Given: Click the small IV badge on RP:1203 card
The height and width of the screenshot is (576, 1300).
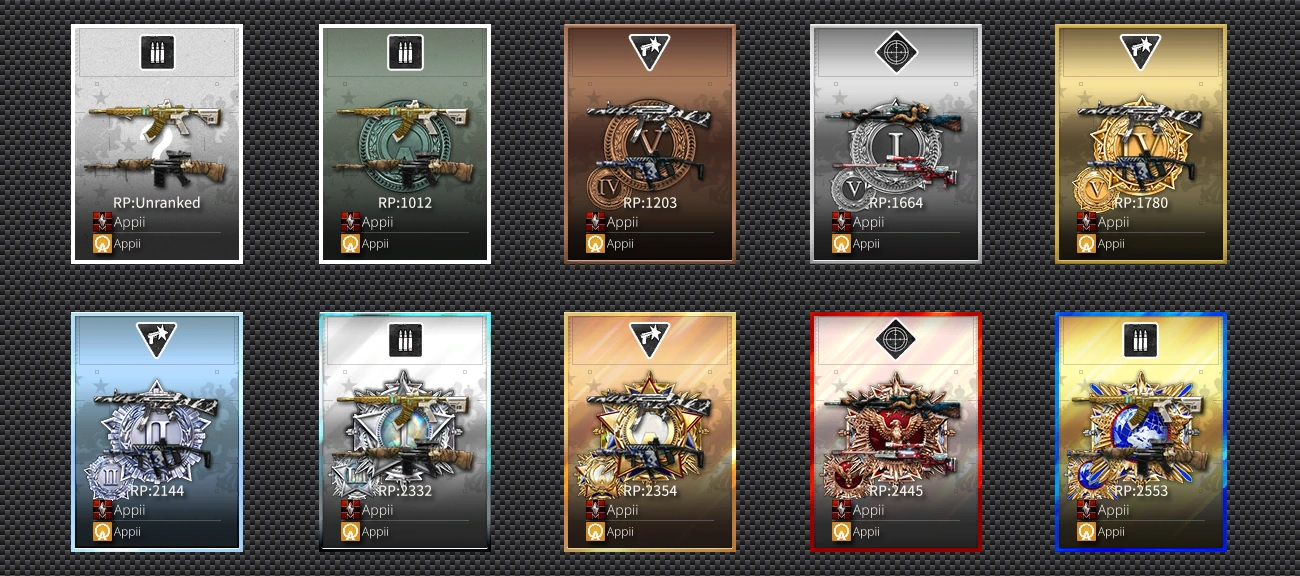Looking at the screenshot, I should tap(606, 188).
